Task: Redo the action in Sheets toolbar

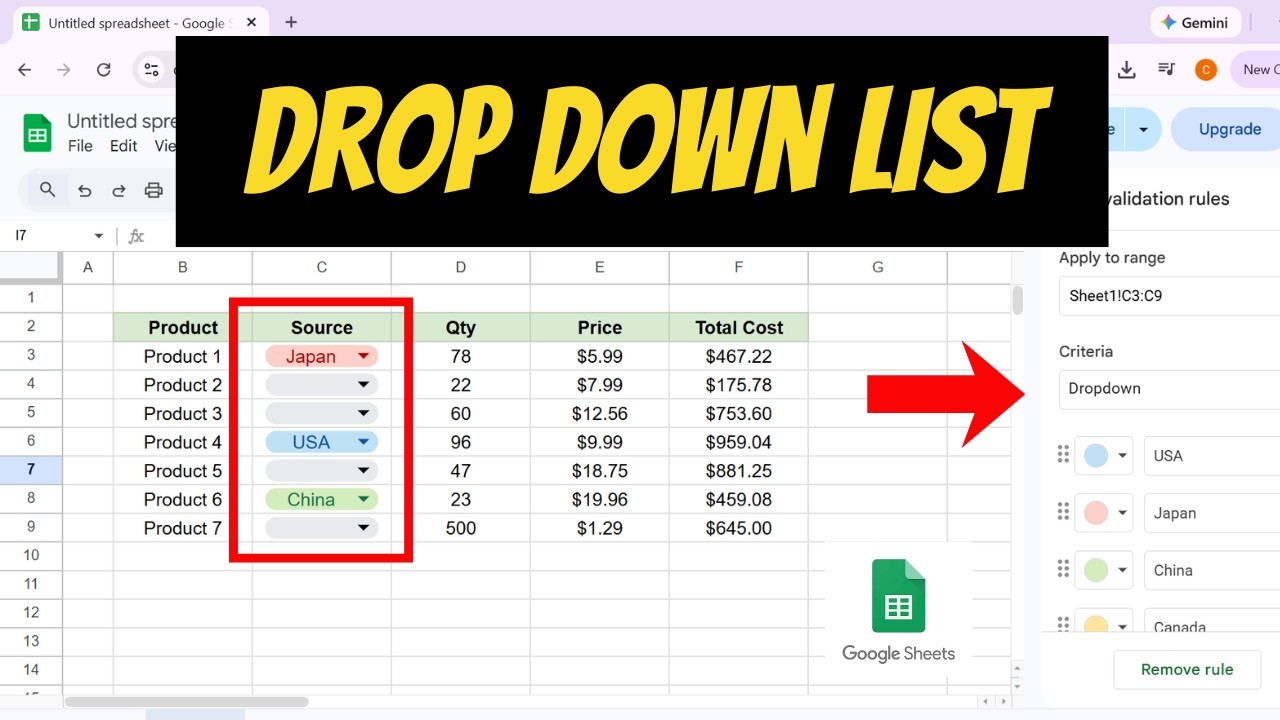Action: click(118, 190)
